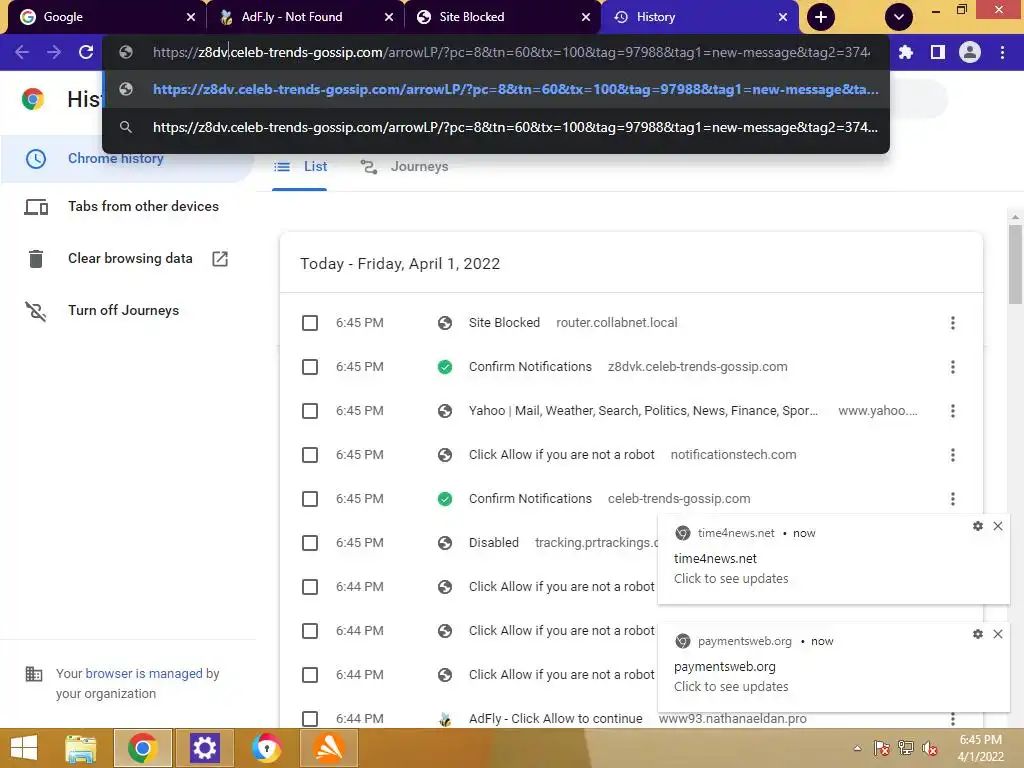Check the Disabled tracking entry checkbox

(x=310, y=543)
